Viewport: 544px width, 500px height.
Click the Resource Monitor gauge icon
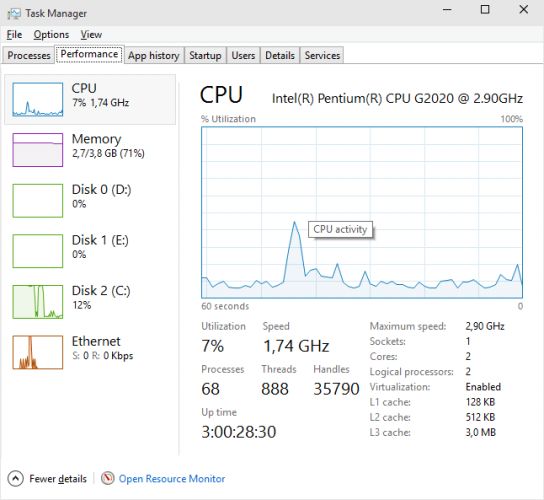108,478
